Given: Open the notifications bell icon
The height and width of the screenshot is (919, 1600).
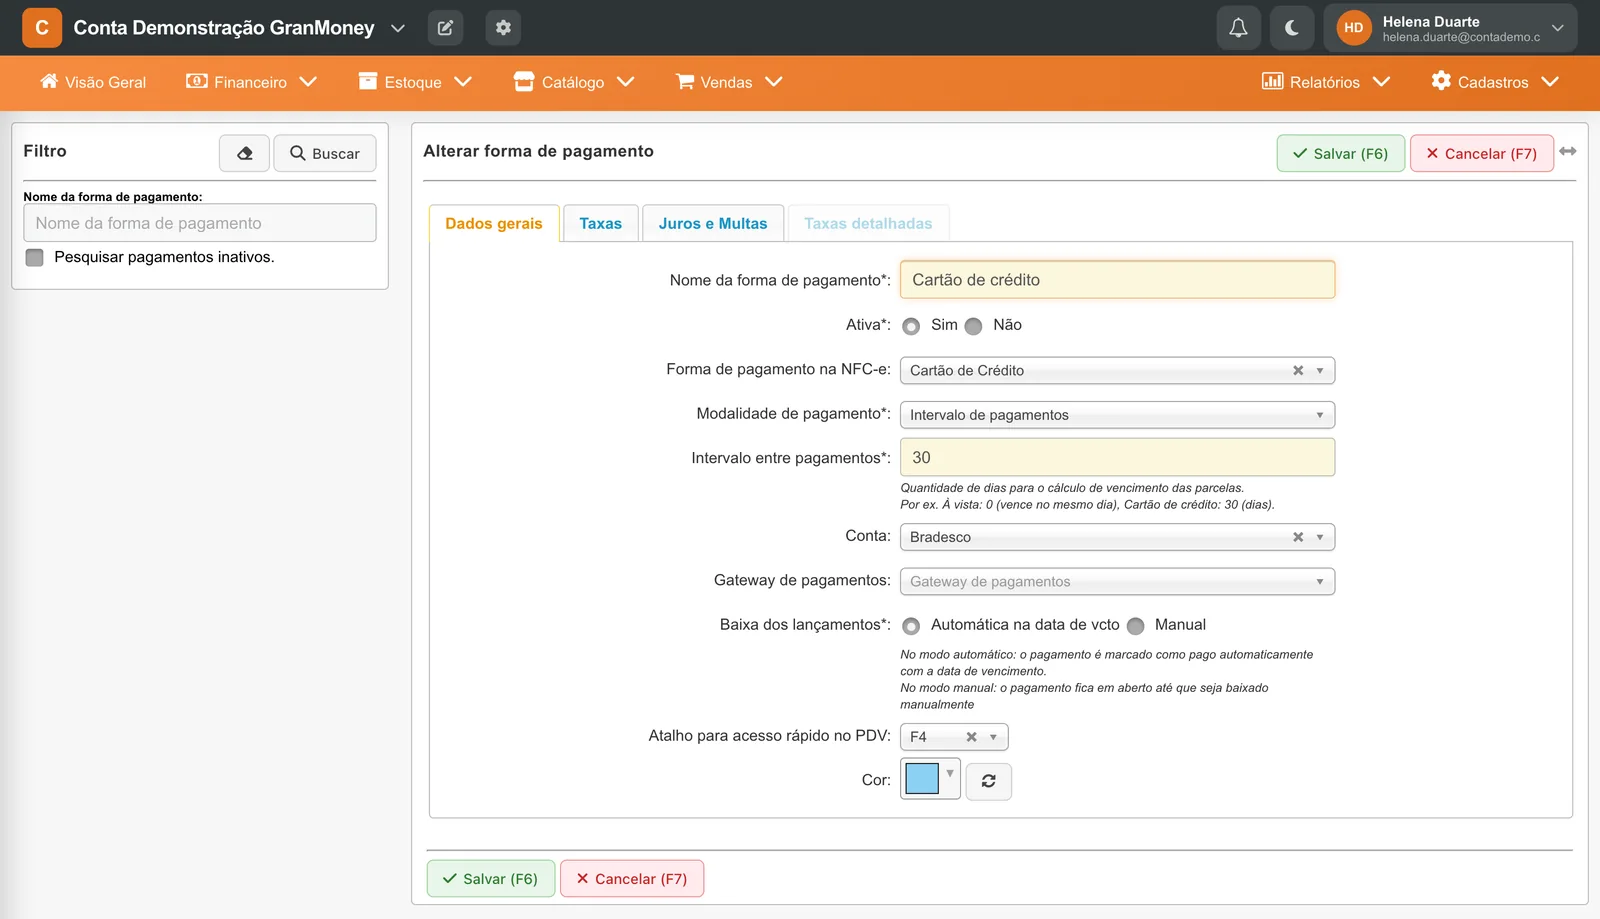Looking at the screenshot, I should tap(1238, 28).
